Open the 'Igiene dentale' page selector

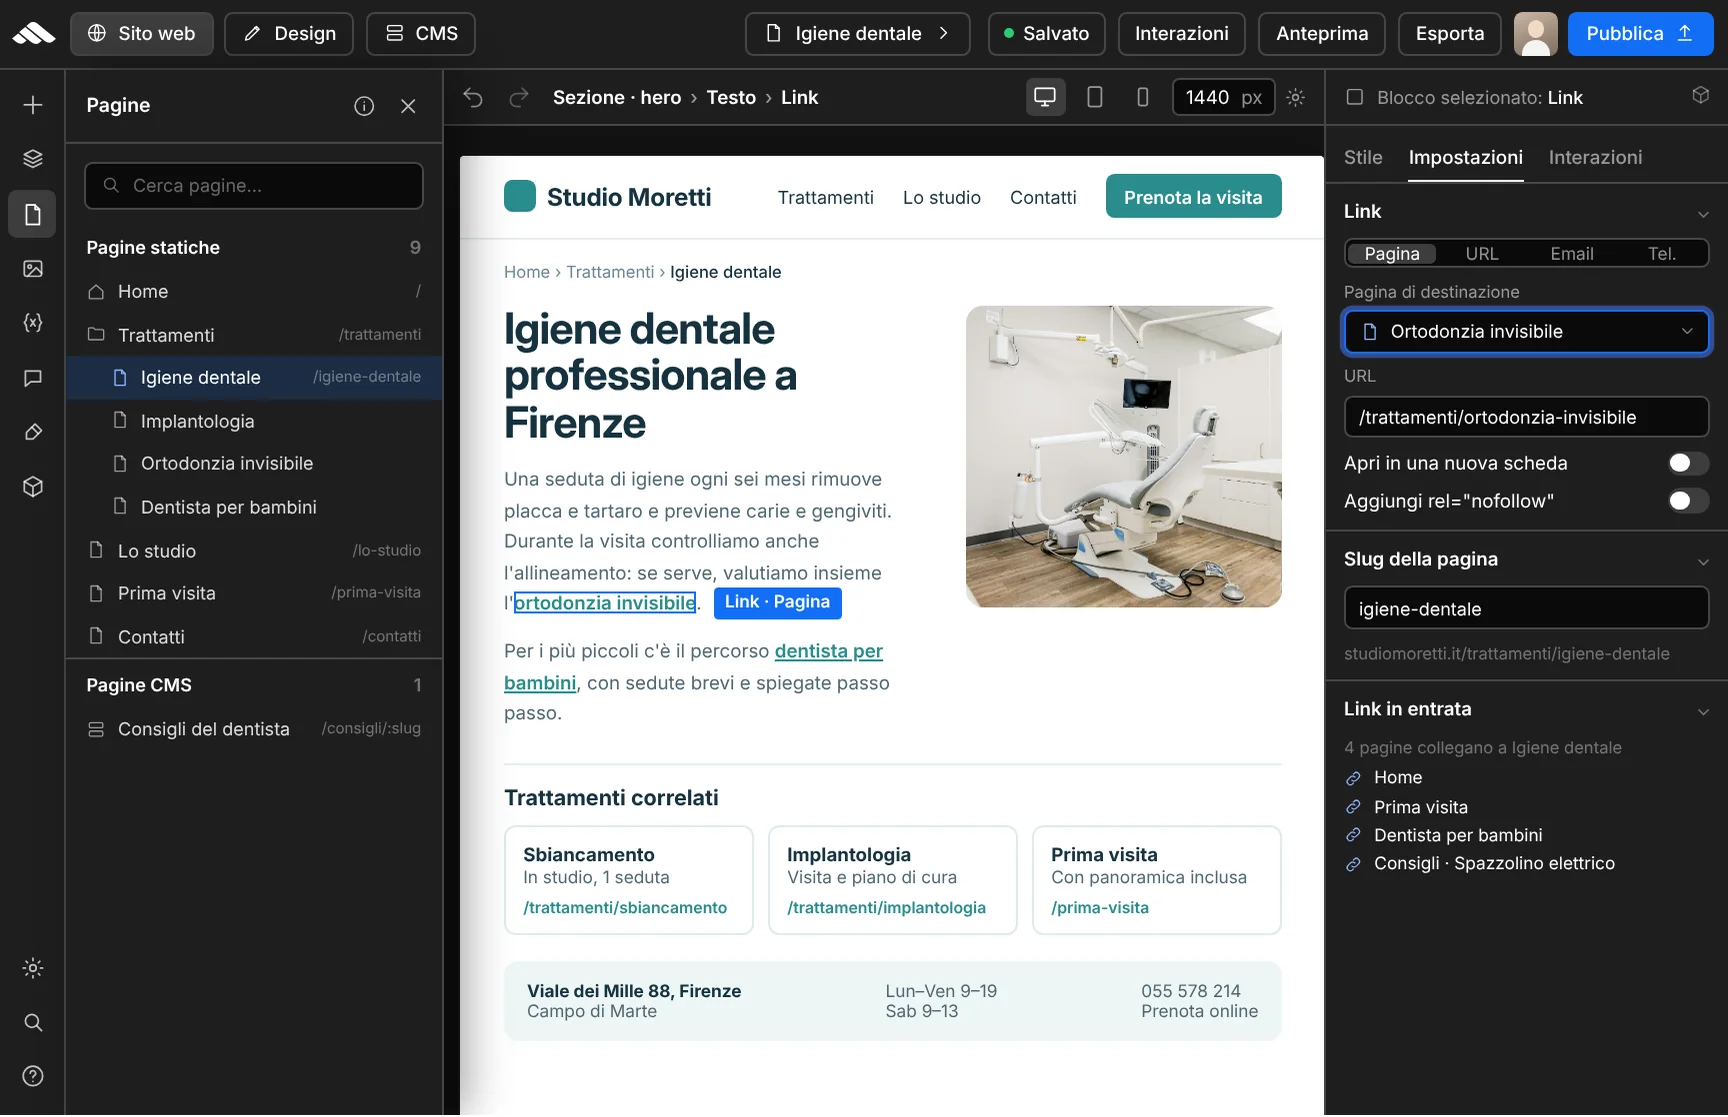tap(858, 34)
